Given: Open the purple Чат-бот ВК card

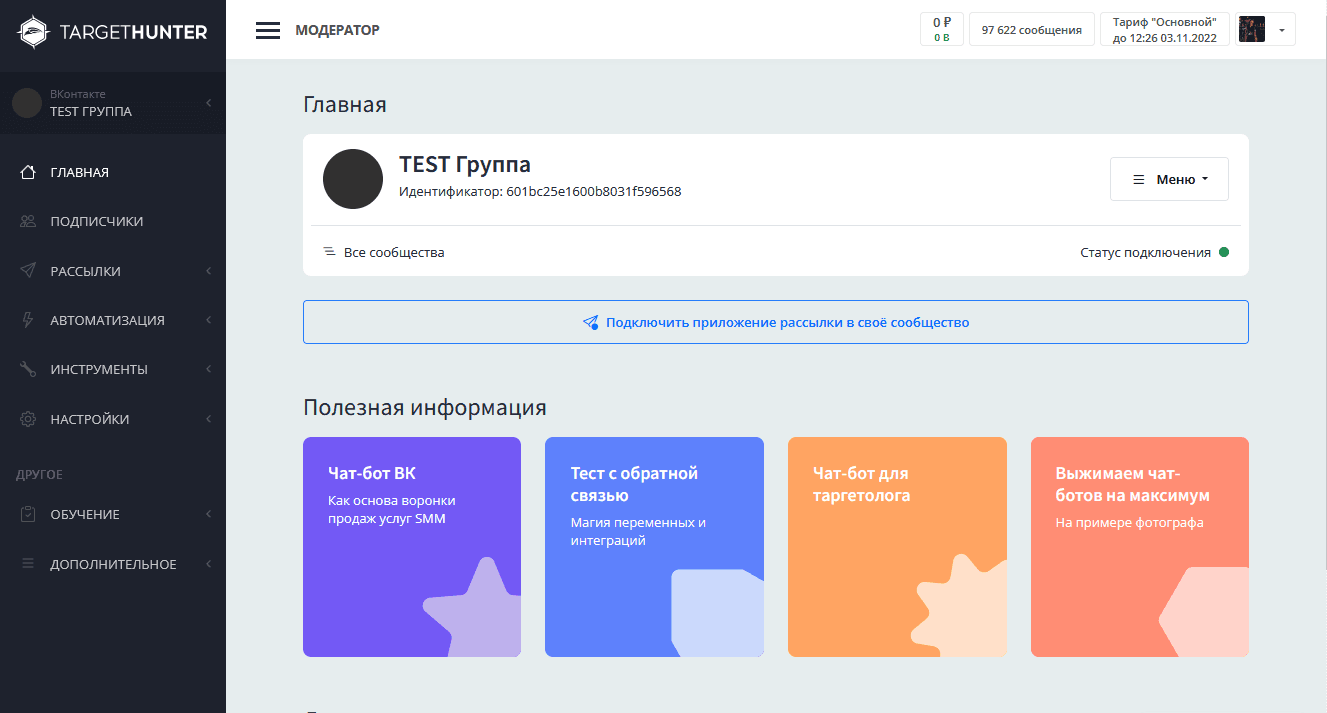Looking at the screenshot, I should coord(411,546).
